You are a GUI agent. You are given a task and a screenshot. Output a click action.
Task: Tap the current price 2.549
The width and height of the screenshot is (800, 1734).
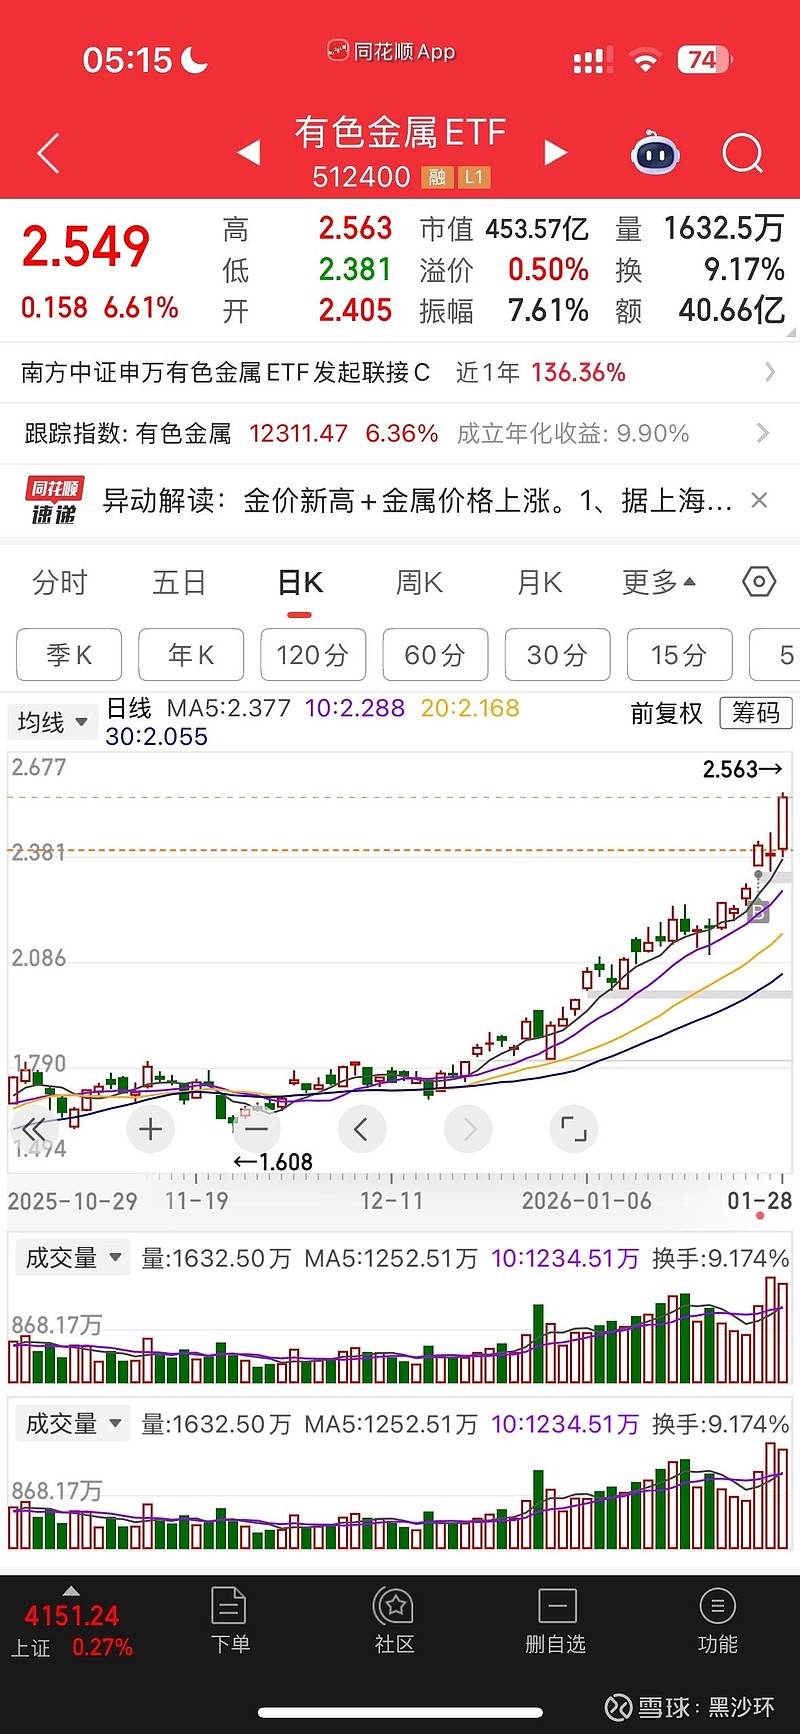(x=86, y=246)
